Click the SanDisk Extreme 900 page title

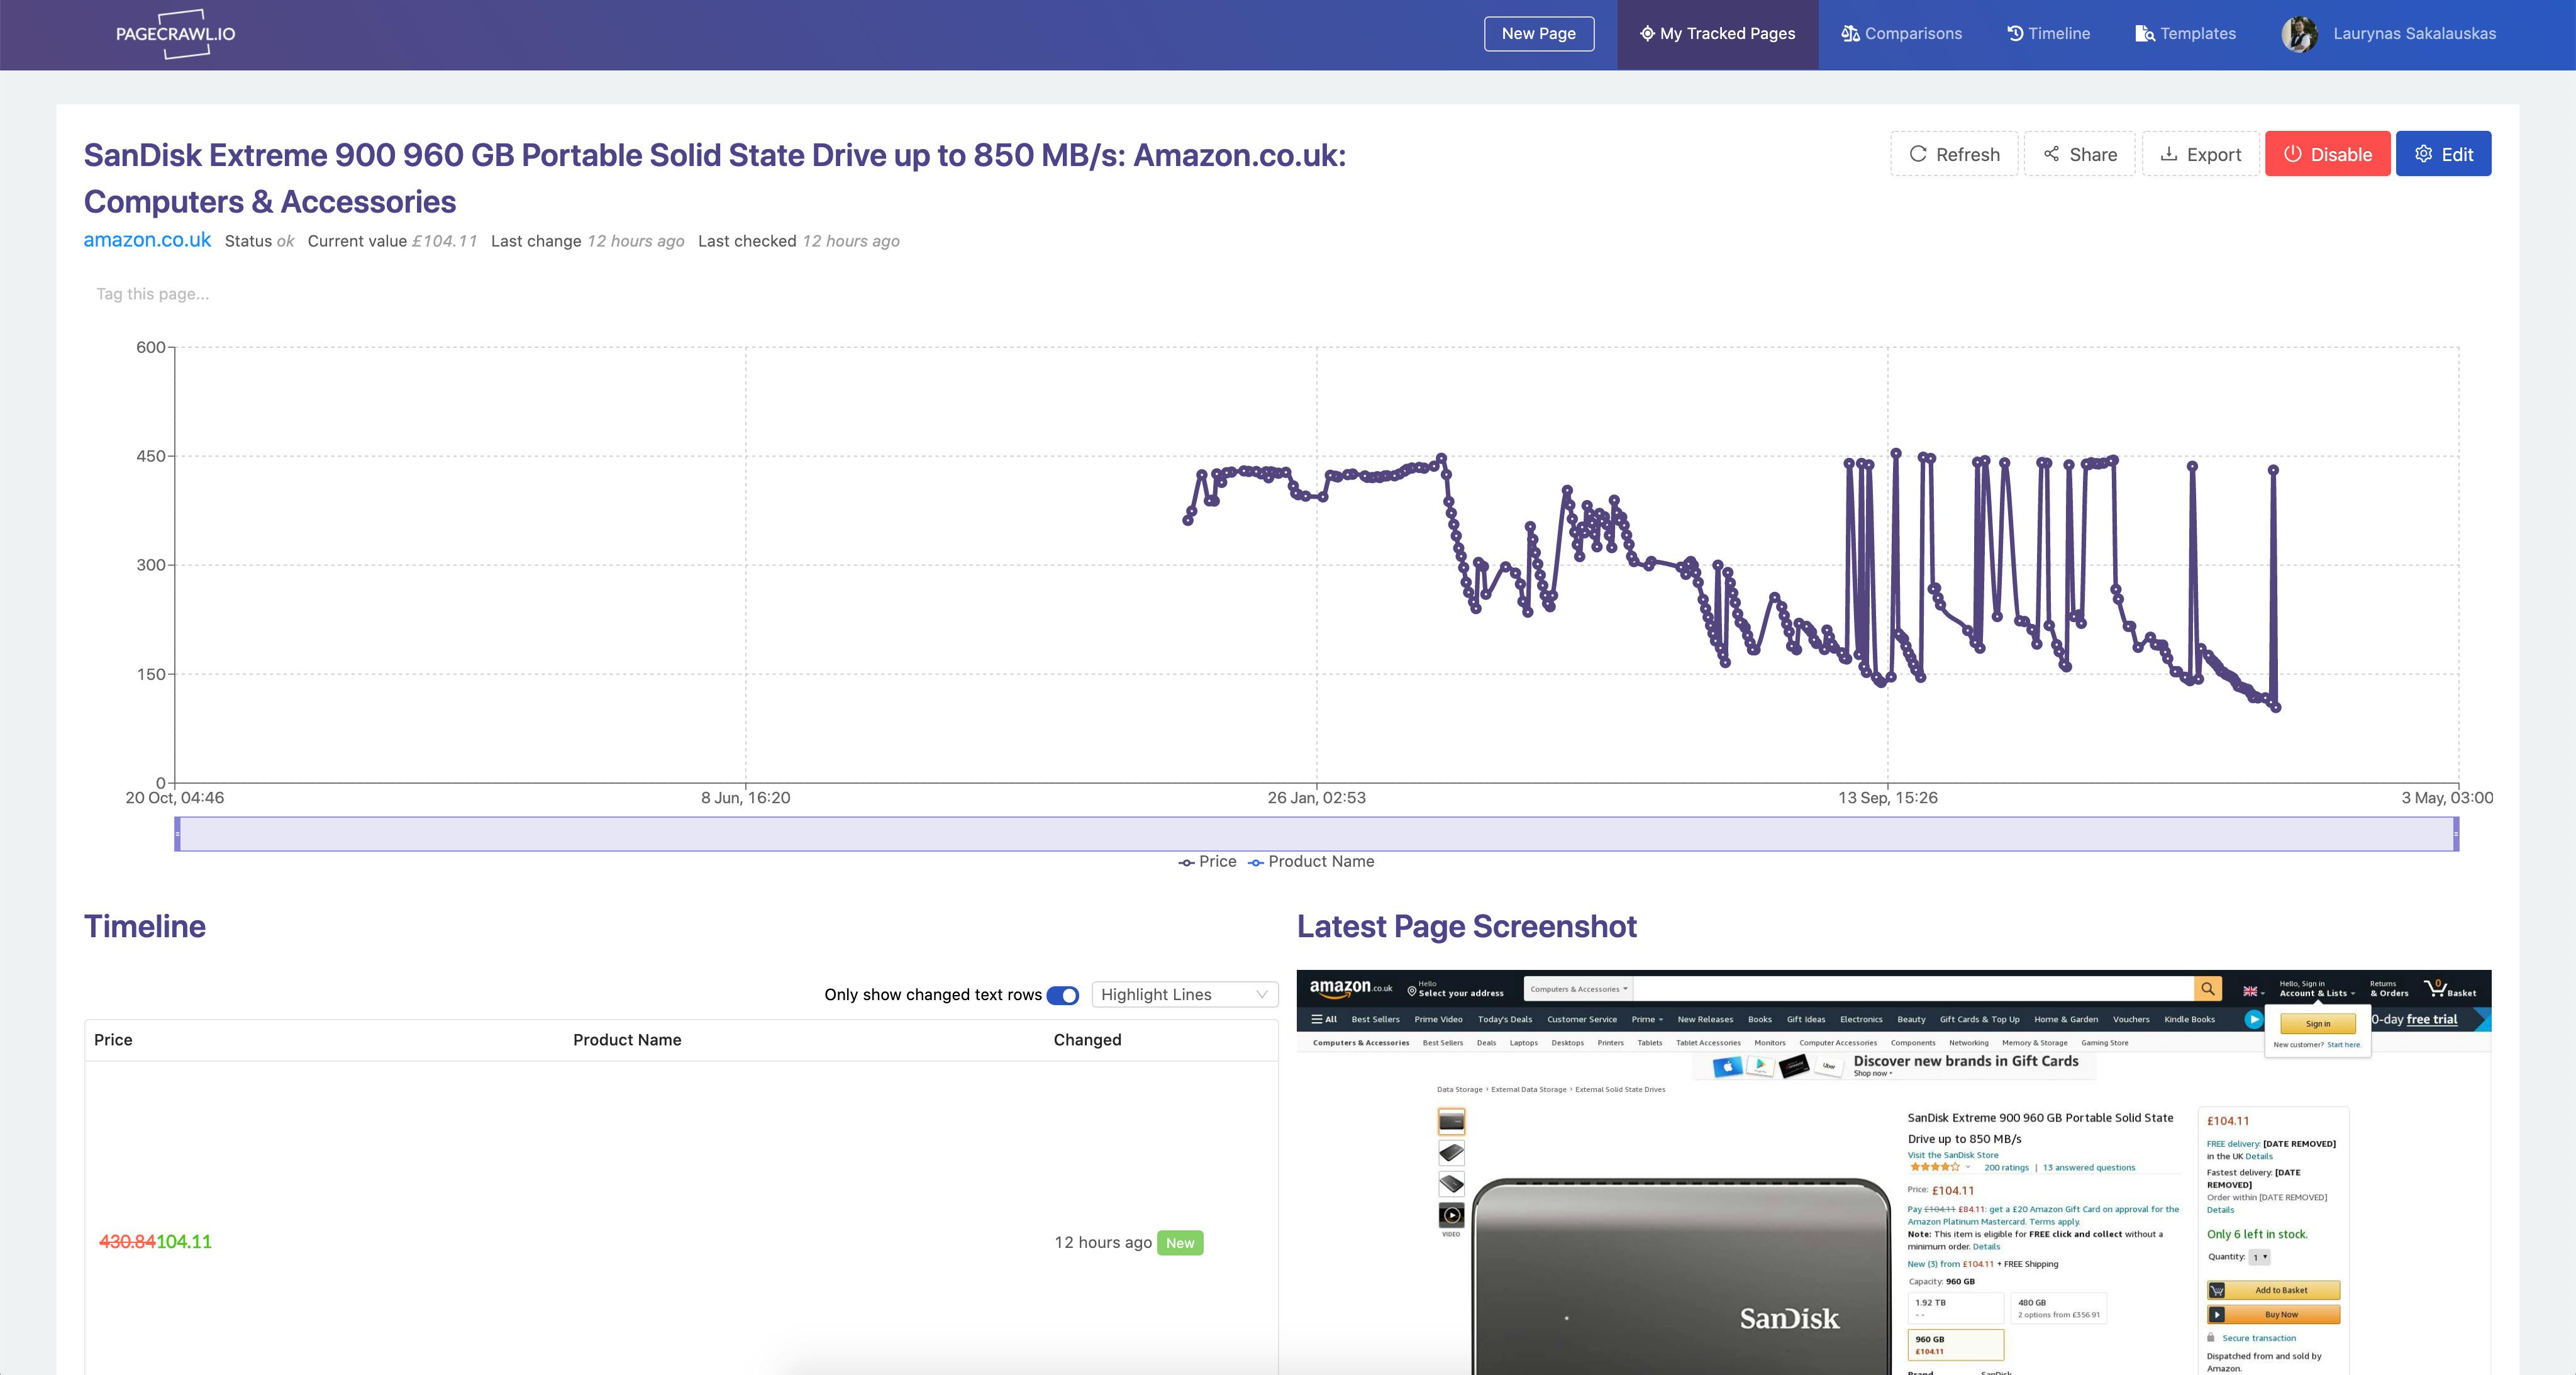[x=715, y=178]
